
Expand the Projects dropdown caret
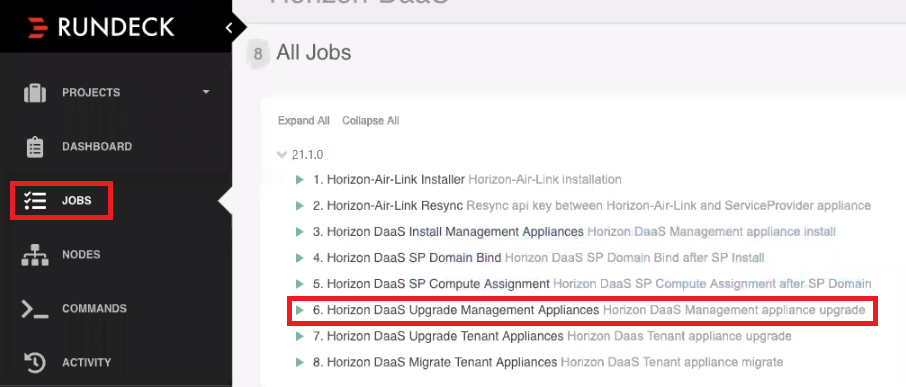pos(206,92)
